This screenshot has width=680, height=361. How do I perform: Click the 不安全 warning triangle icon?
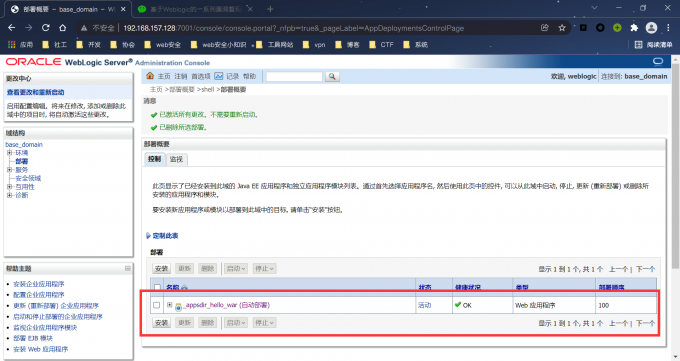tap(84, 28)
